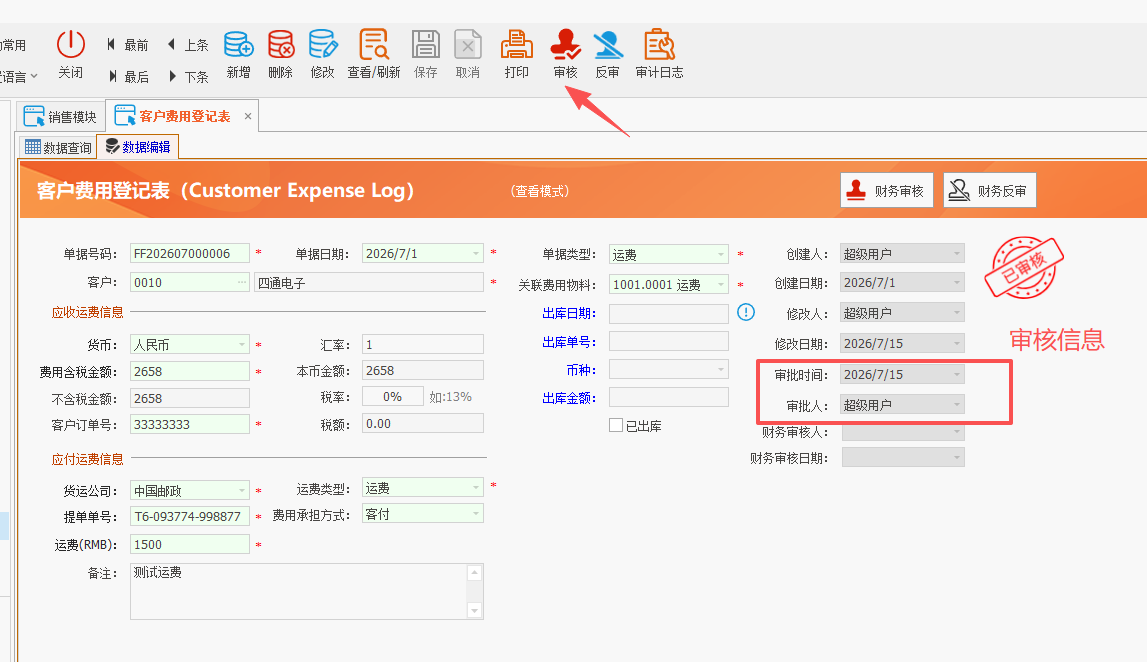Screen dimensions: 1147x662
Task: Click the 关闭 power icon
Action: point(71,45)
